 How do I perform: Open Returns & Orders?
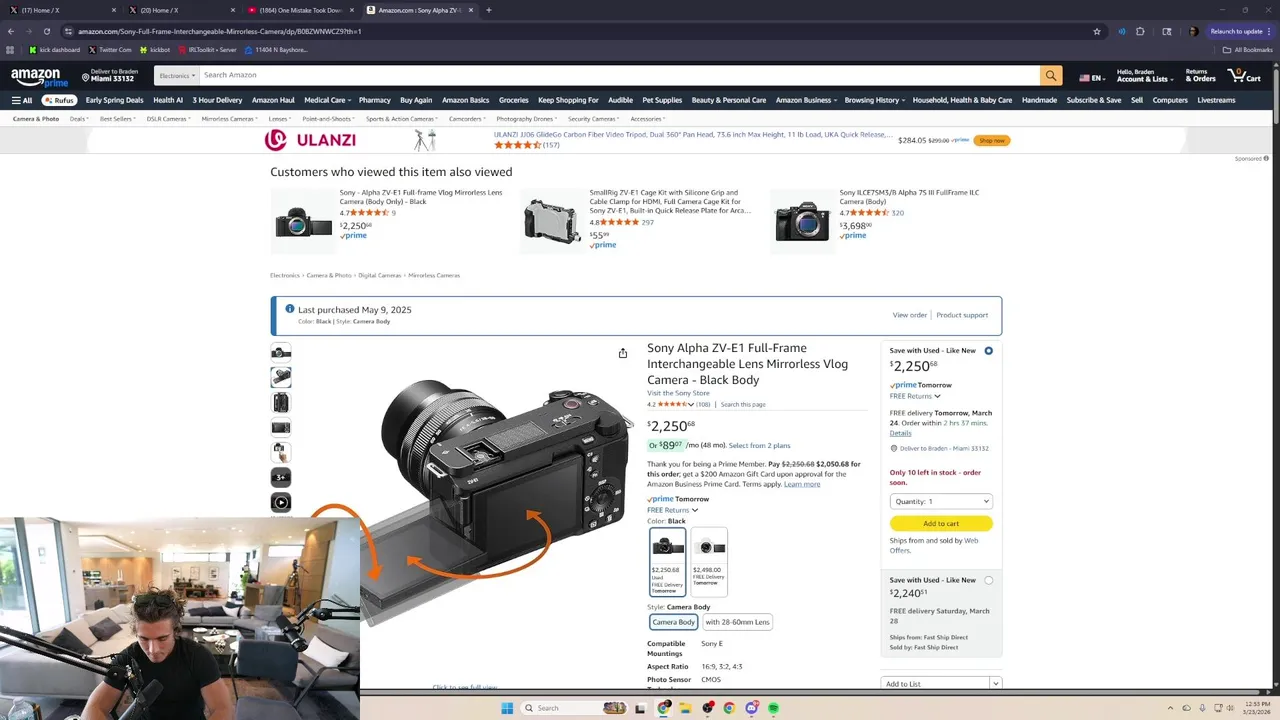pos(1200,76)
